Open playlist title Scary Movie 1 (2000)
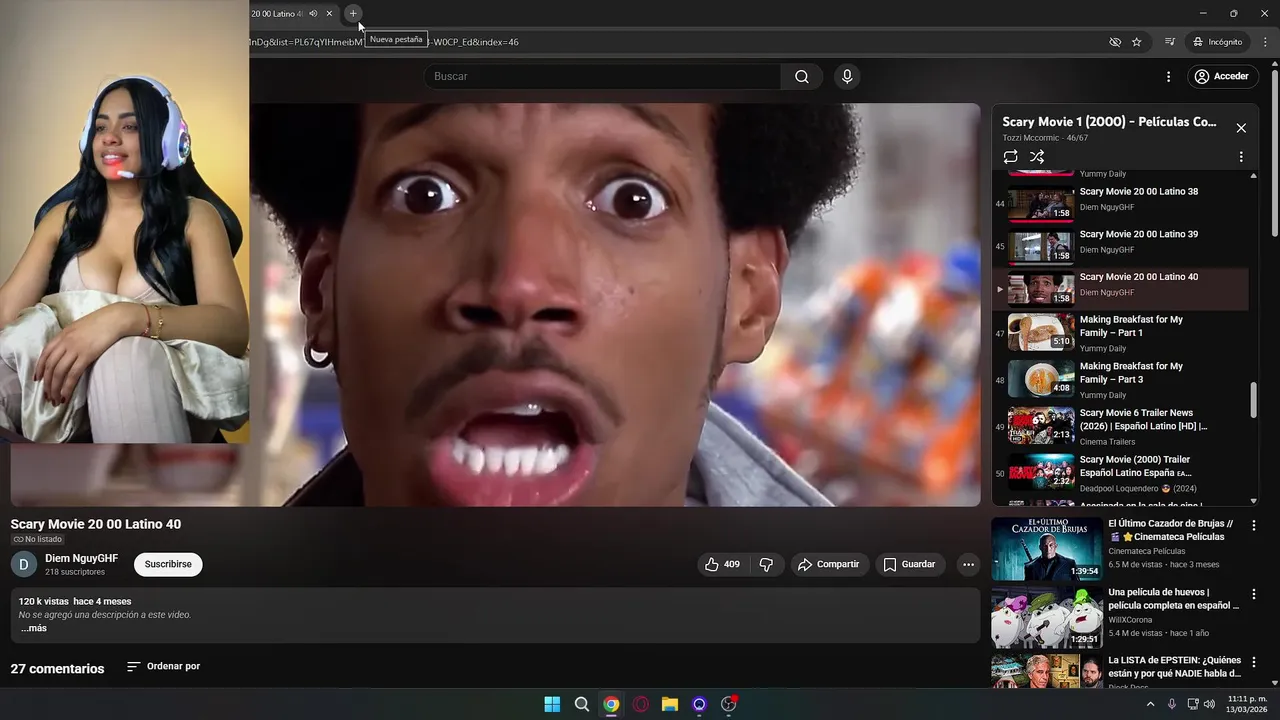This screenshot has height=720, width=1280. point(1109,122)
